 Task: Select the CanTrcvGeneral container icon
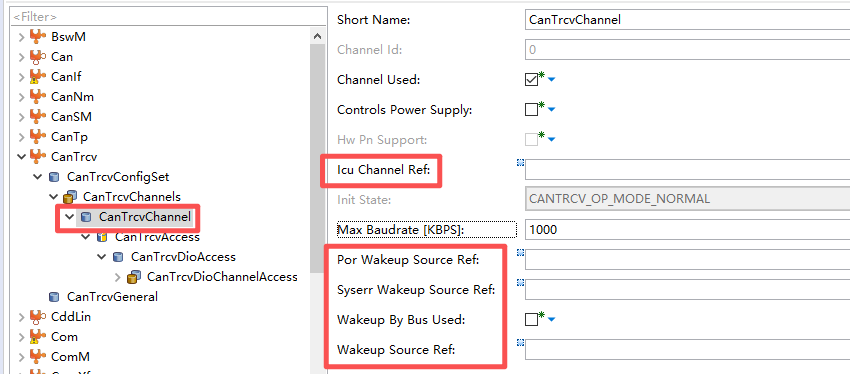pyautogui.click(x=53, y=297)
